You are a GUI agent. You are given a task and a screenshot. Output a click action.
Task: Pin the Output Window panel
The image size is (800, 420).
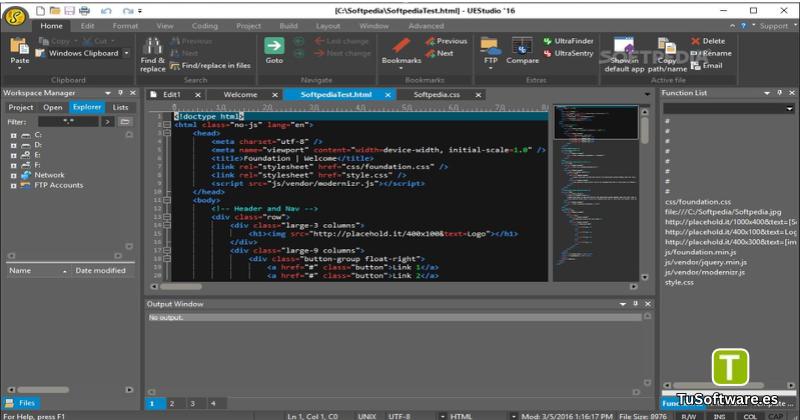point(635,304)
